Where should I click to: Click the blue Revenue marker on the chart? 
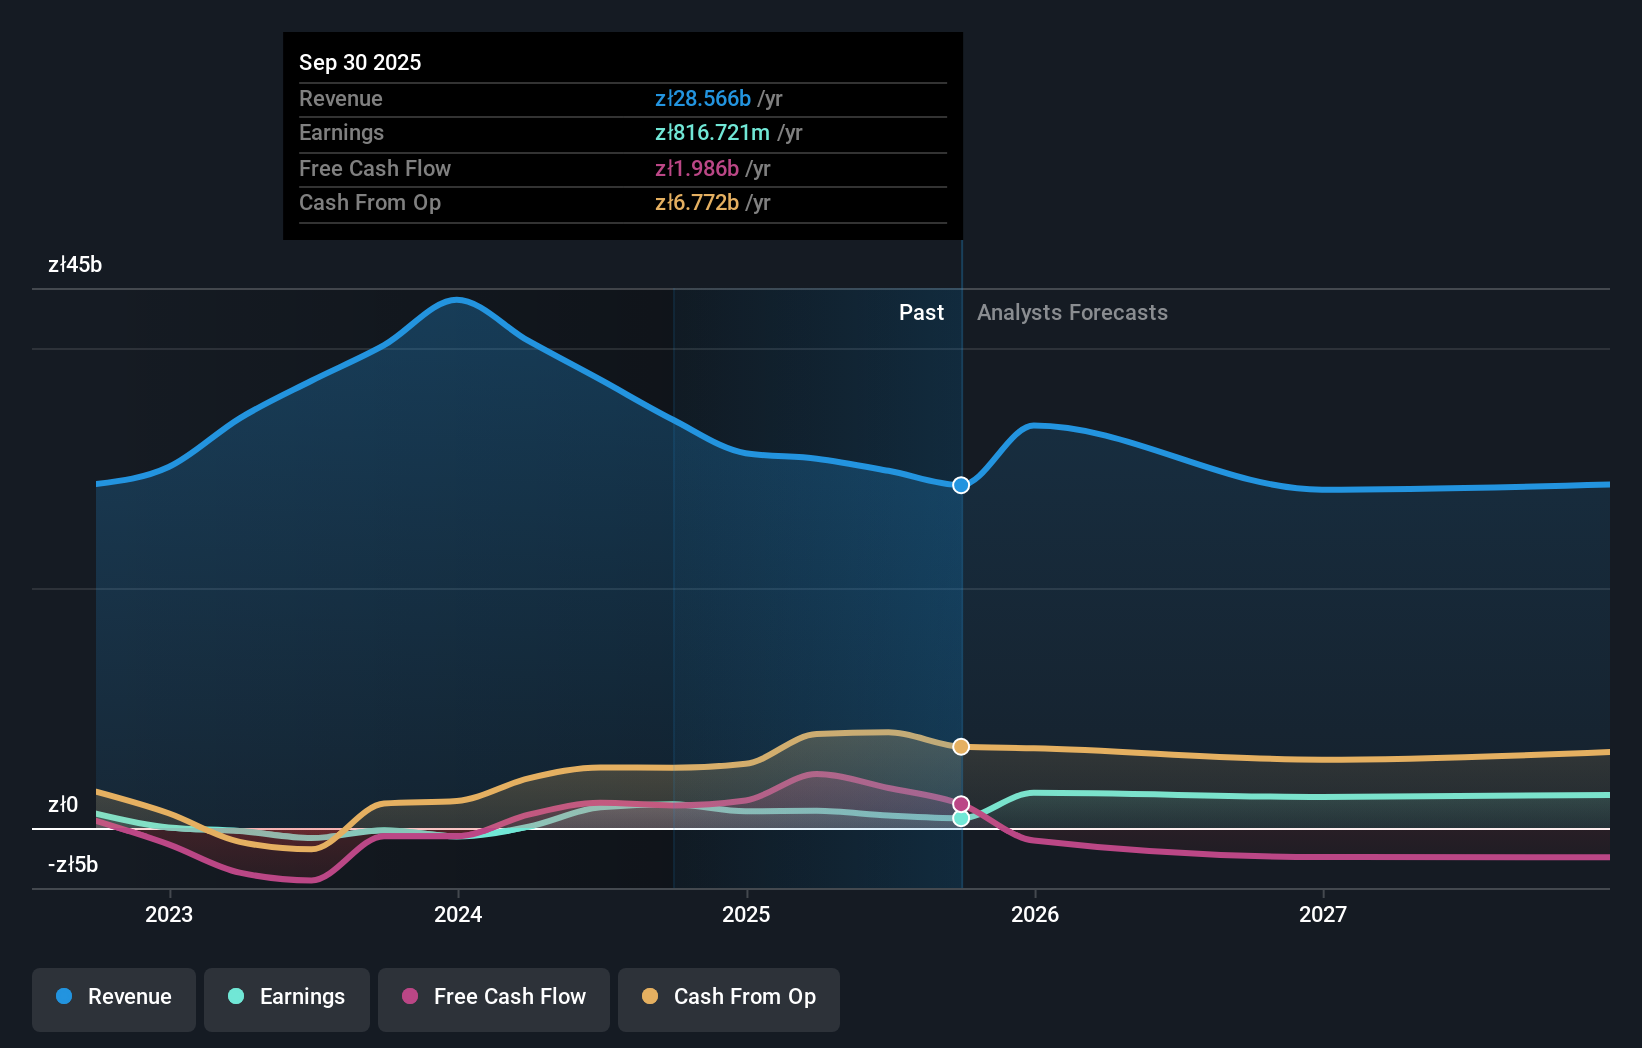click(x=960, y=485)
